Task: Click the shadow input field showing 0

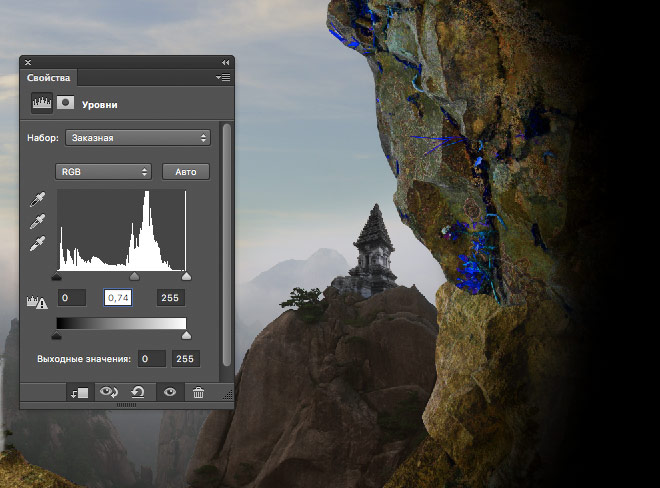Action: (x=72, y=298)
